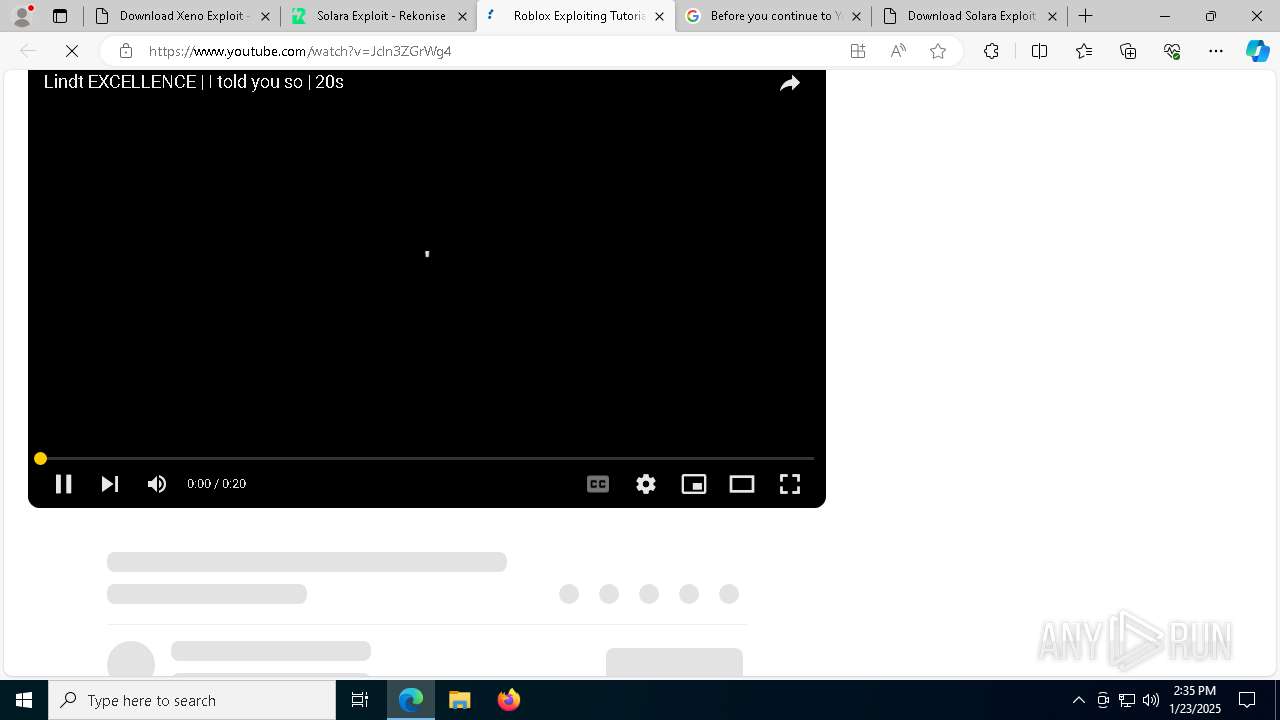This screenshot has width=1280, height=720.
Task: Open Copilot sidebar
Action: tap(1257, 51)
